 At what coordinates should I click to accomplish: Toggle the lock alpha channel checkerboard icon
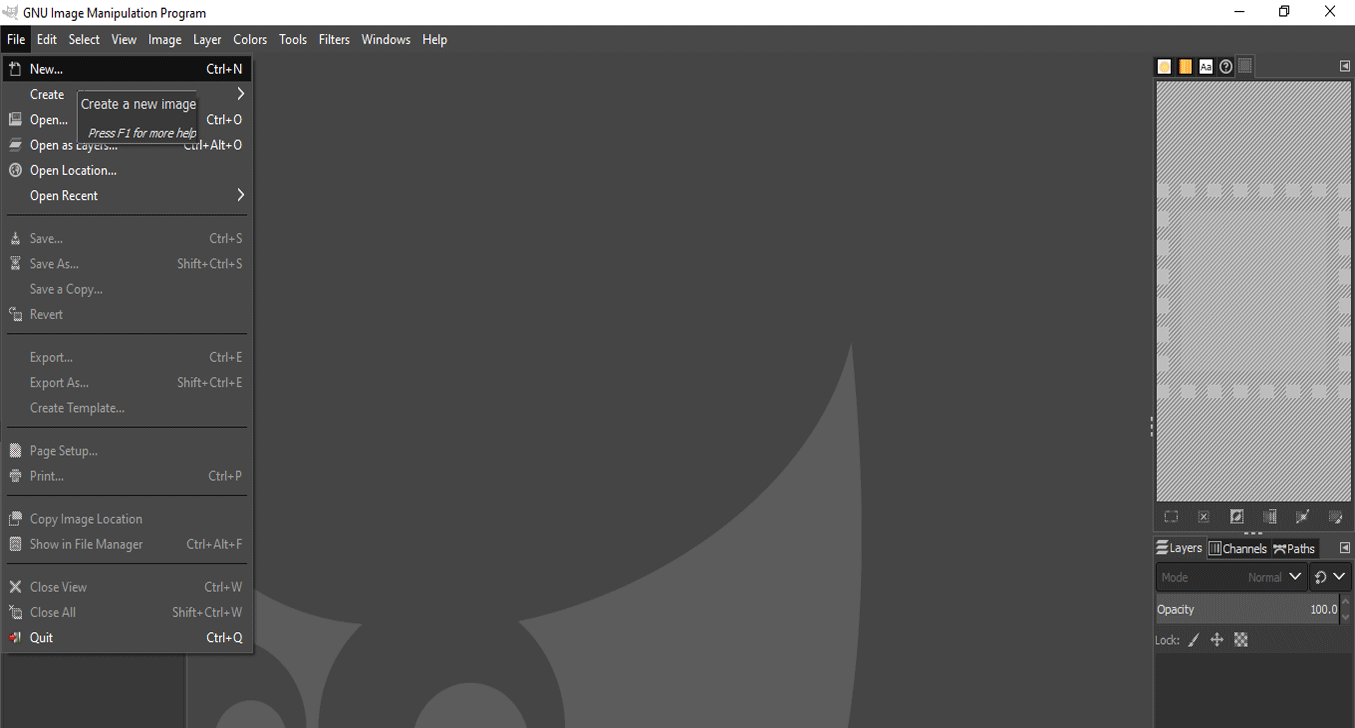coord(1241,640)
